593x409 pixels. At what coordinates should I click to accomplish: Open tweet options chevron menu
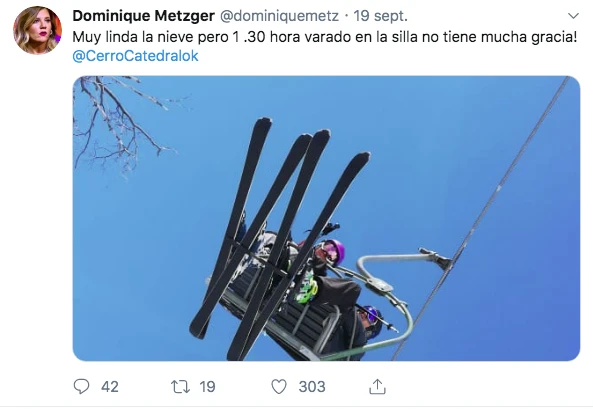[573, 16]
